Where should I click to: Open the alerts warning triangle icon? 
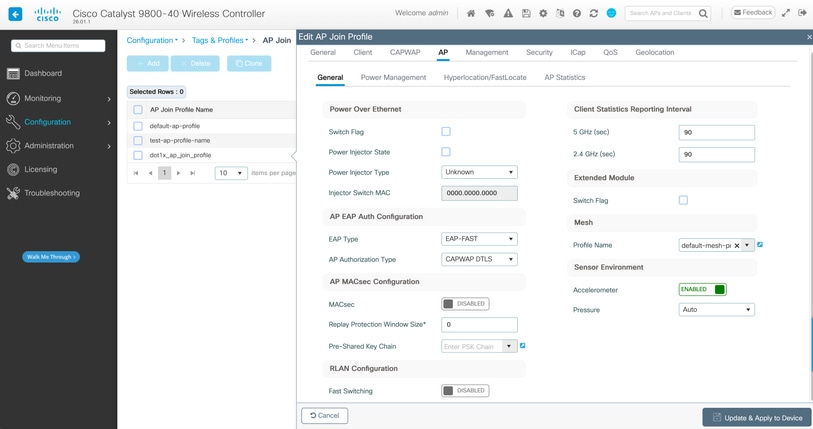[x=508, y=13]
